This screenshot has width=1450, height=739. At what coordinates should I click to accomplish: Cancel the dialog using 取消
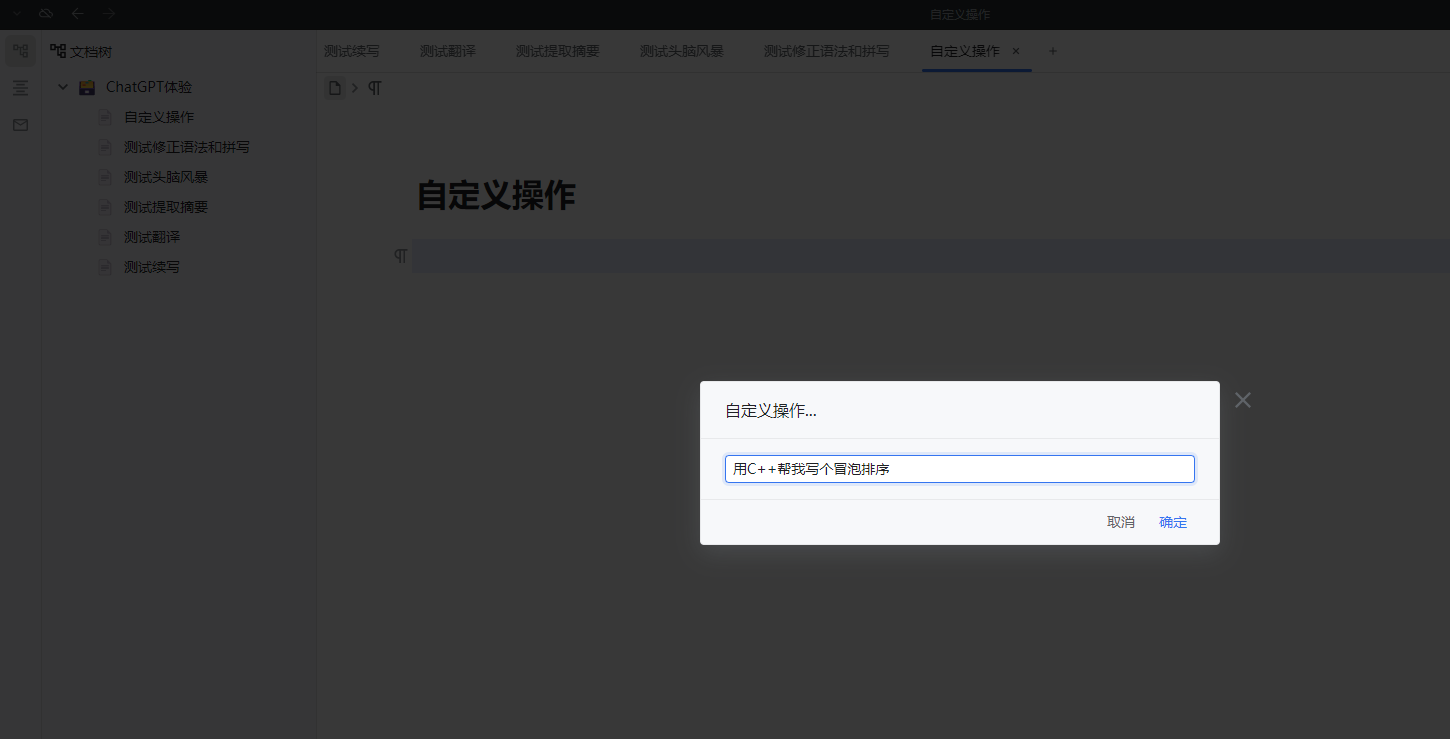click(x=1120, y=521)
